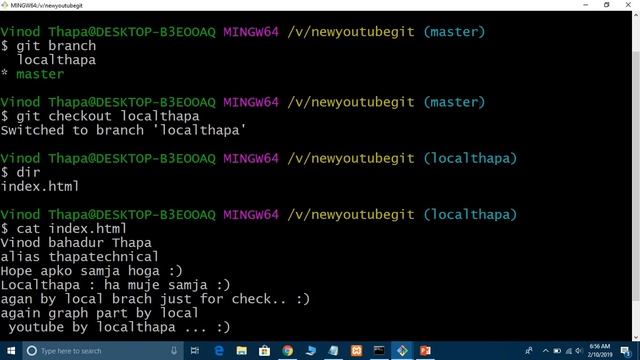Close the MINGW64 terminal window

pos(628,5)
